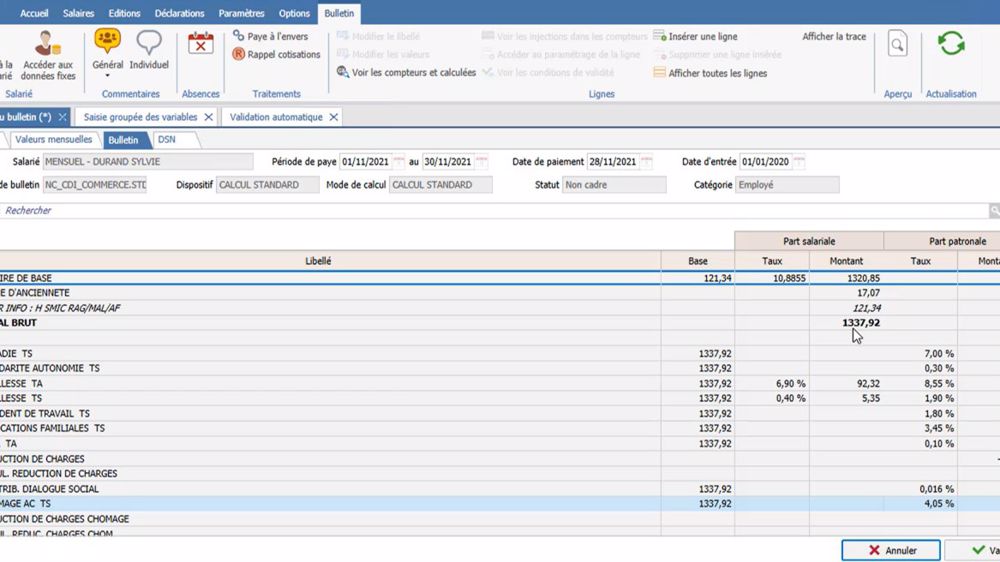Click Afficher toutes les lignes
This screenshot has width=1000, height=562.
(x=716, y=73)
